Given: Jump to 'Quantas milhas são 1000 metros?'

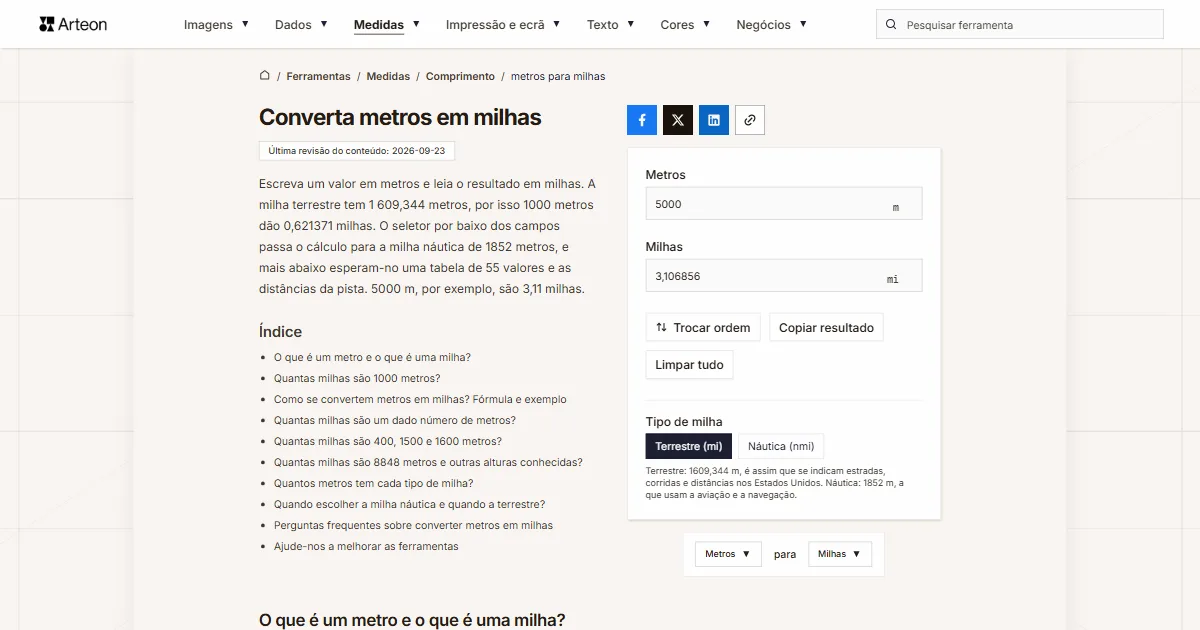Looking at the screenshot, I should (x=357, y=378).
